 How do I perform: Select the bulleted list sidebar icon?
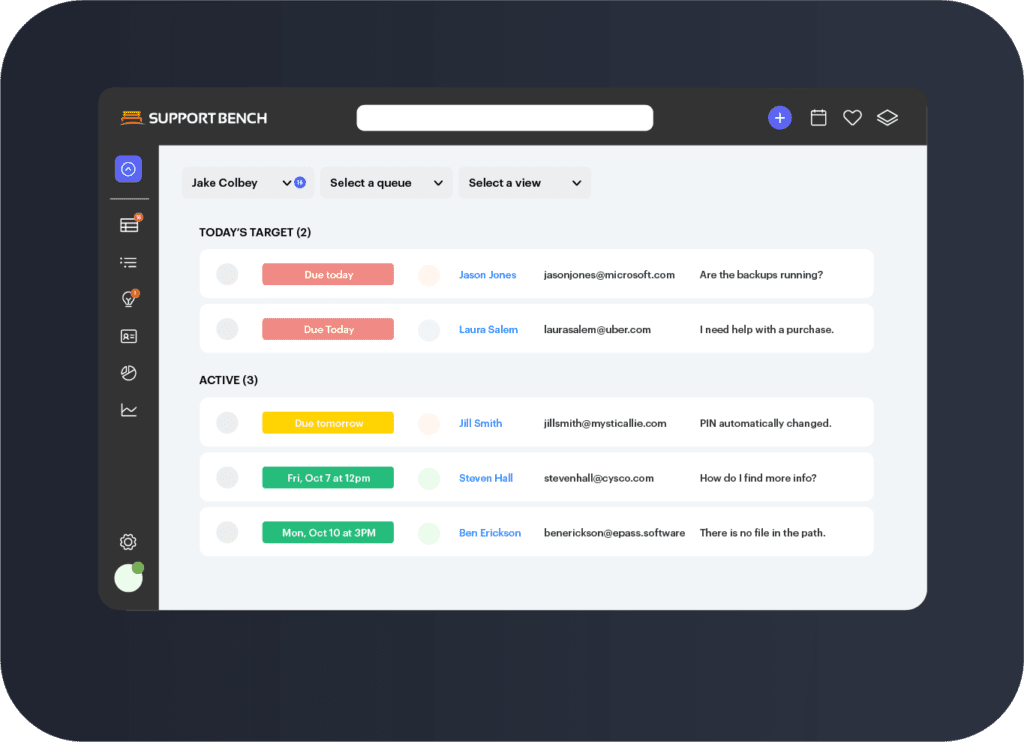128,263
